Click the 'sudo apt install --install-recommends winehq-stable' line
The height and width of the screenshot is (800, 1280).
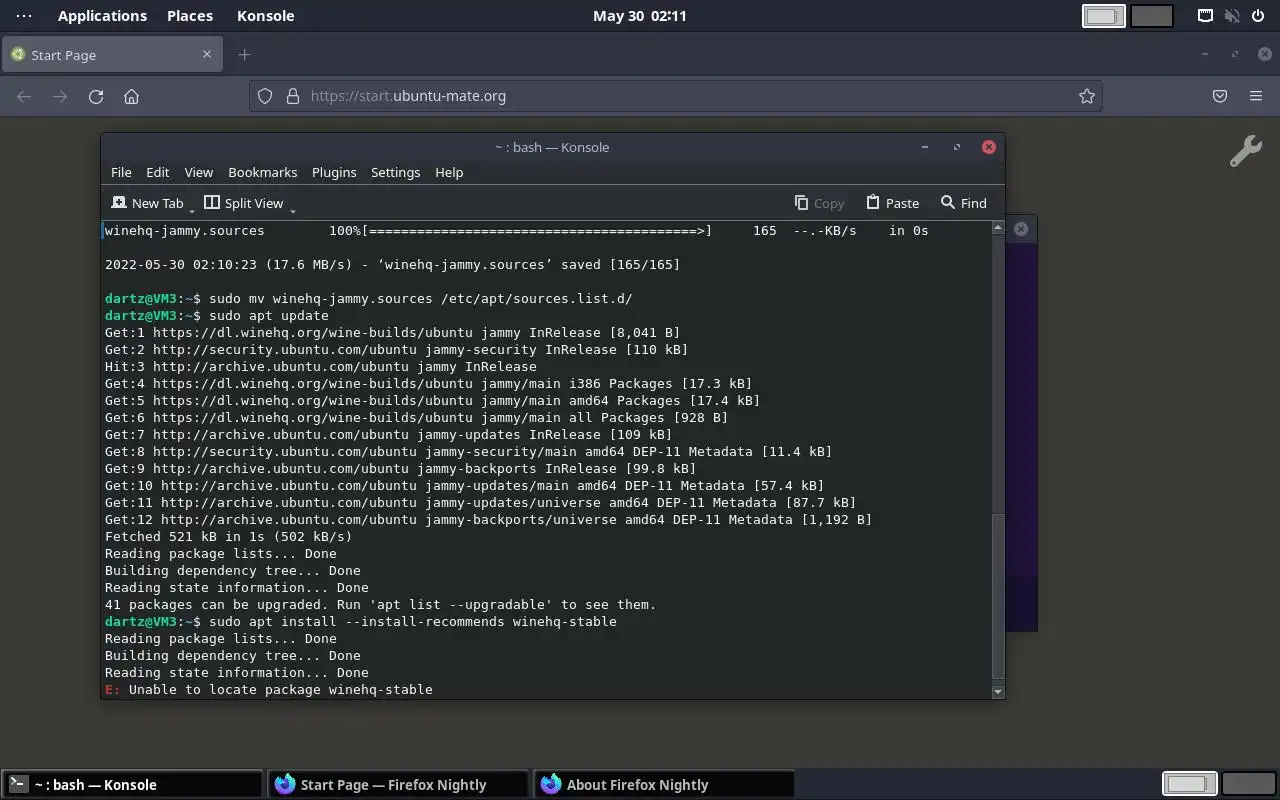[x=361, y=622]
